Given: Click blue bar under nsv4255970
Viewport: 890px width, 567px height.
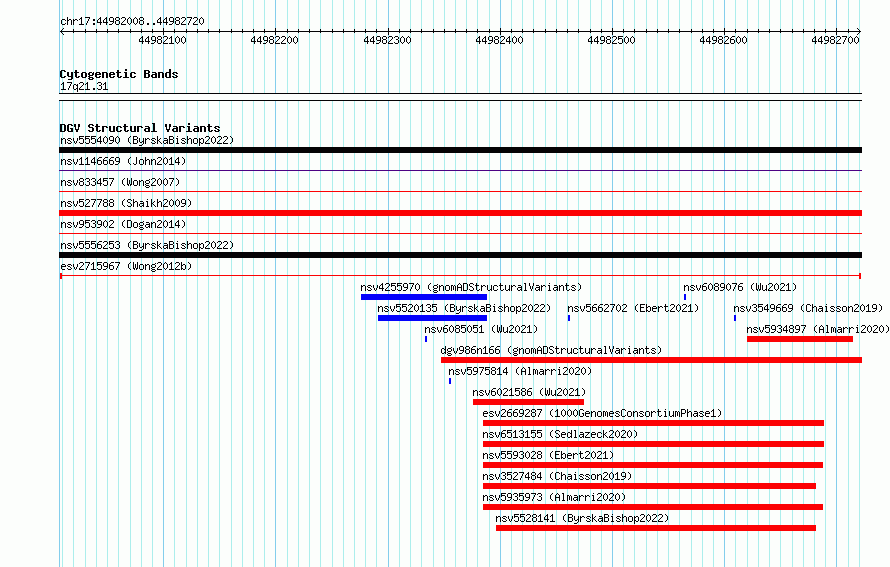Looking at the screenshot, I should (x=424, y=297).
